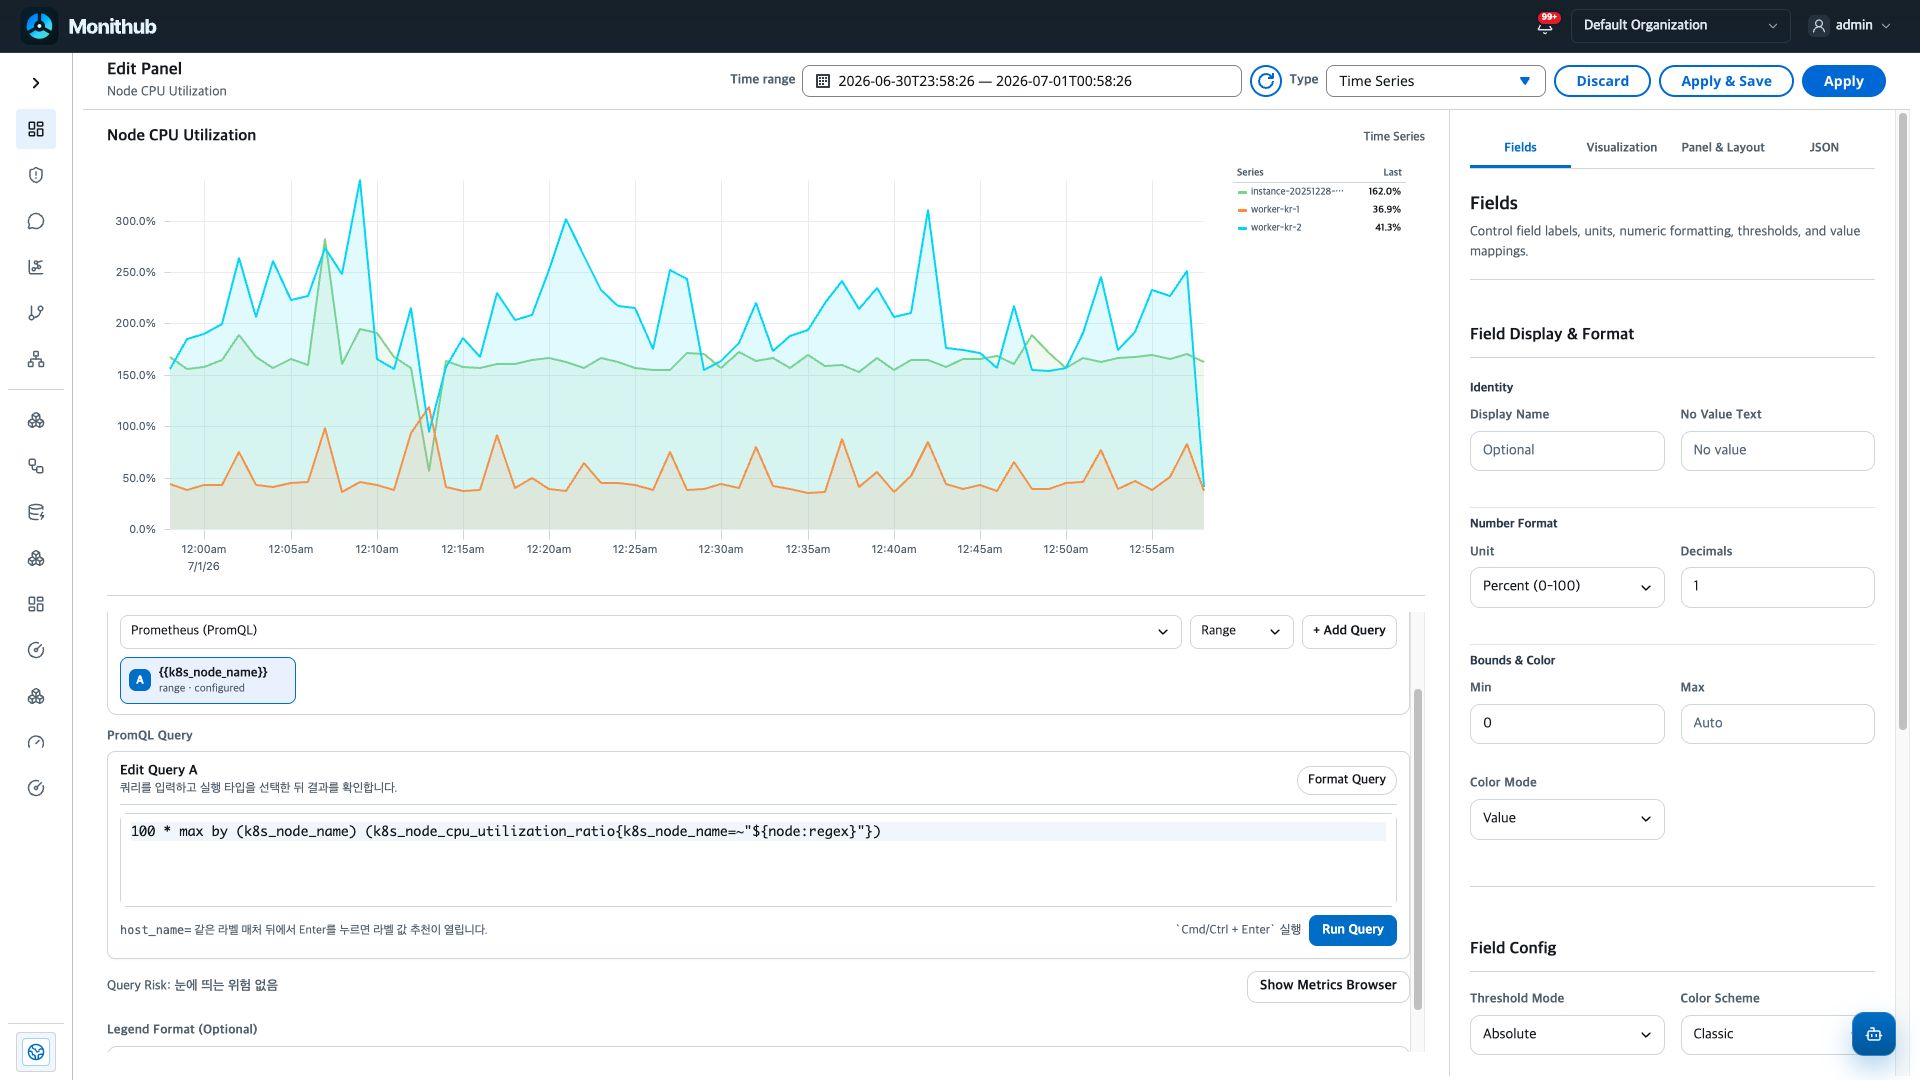
Task: Open the dashboards grid icon in sidebar
Action: click(x=36, y=129)
